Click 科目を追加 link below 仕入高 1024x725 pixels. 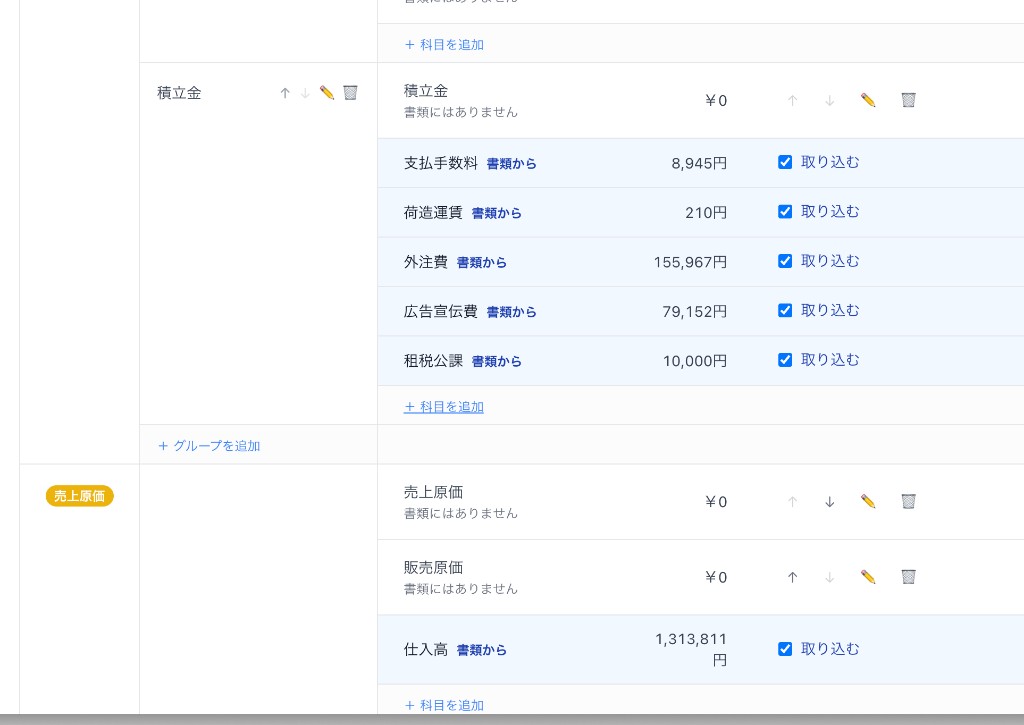444,705
